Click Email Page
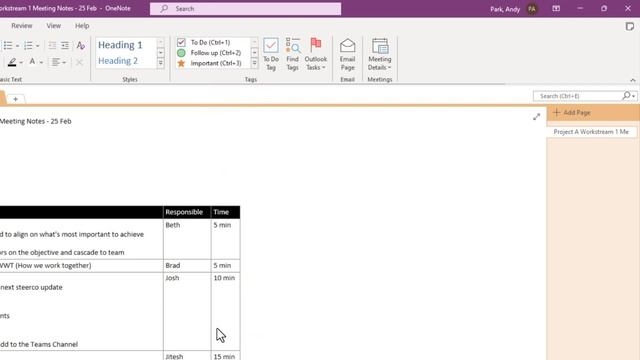Image resolution: width=640 pixels, height=360 pixels. 347,54
